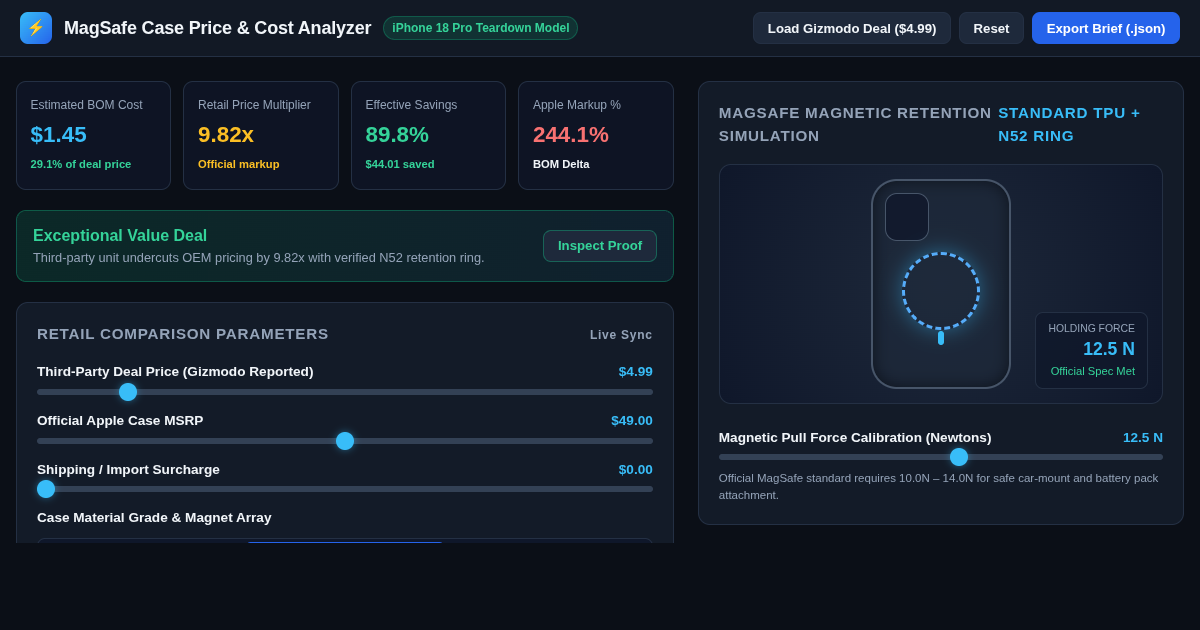The width and height of the screenshot is (1200, 630).
Task: Click the Official Spec Met status
Action: 1093,371
